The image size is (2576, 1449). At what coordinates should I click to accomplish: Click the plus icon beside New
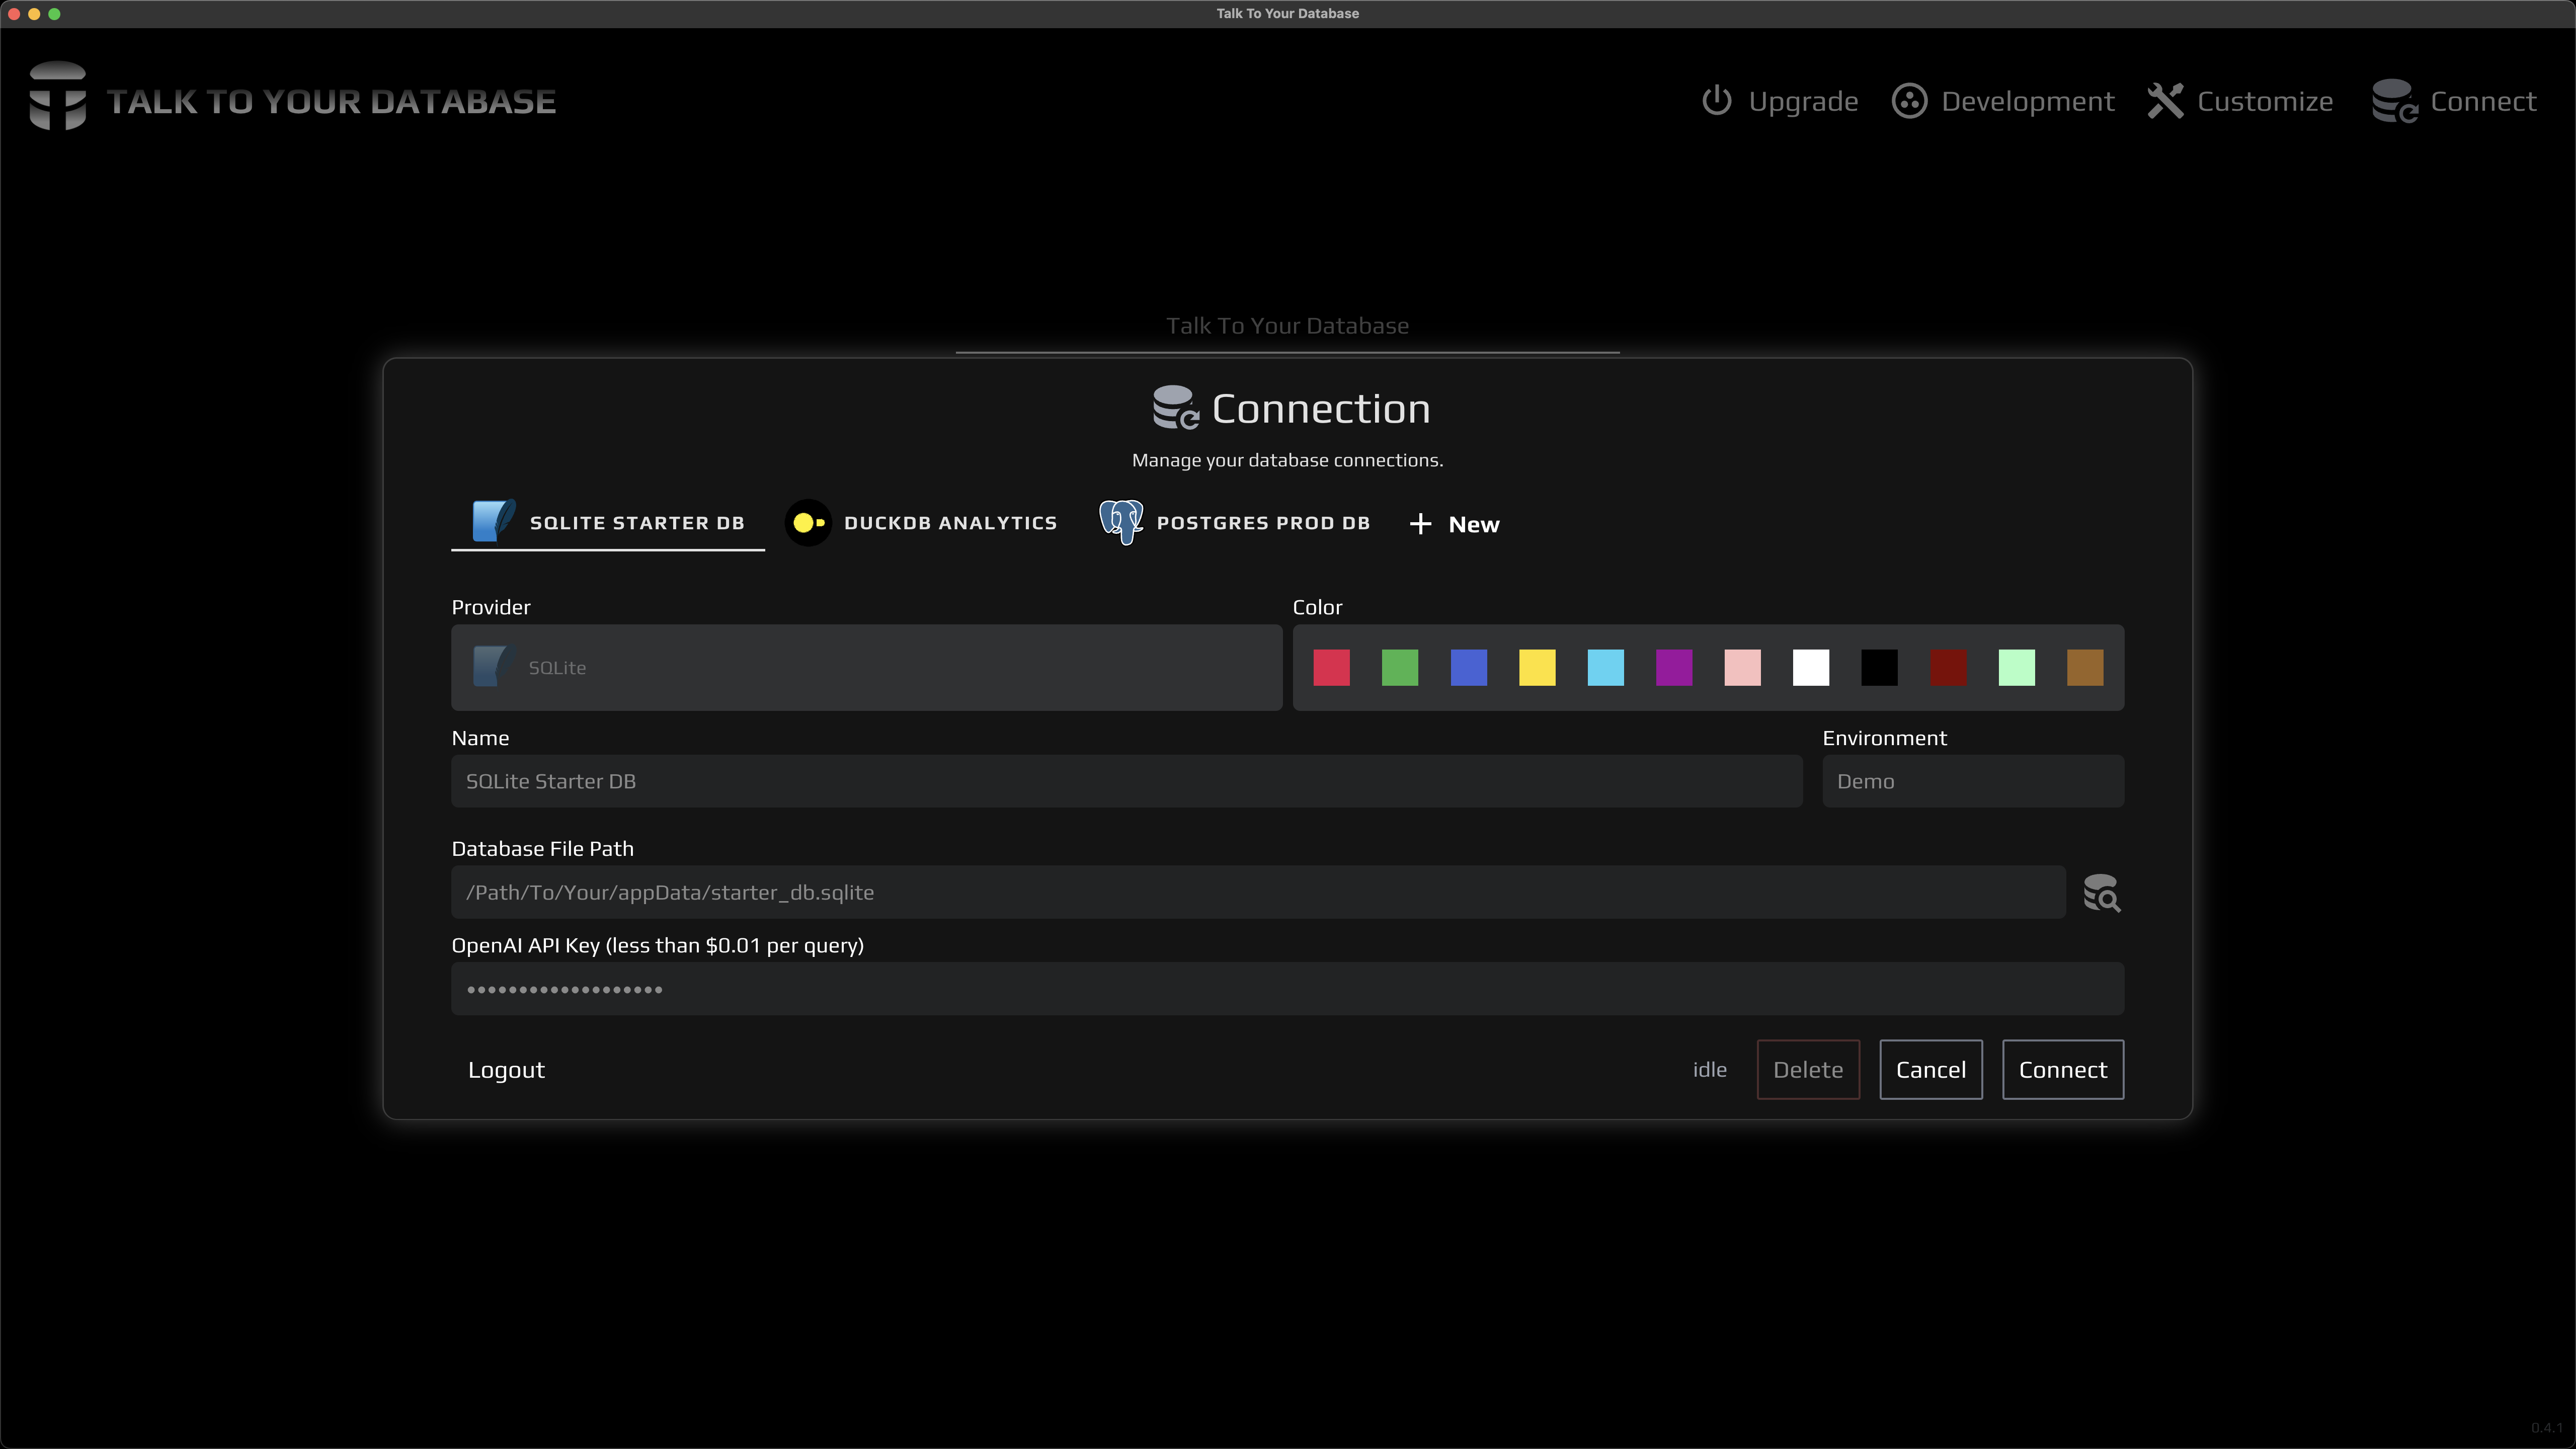(x=1420, y=524)
